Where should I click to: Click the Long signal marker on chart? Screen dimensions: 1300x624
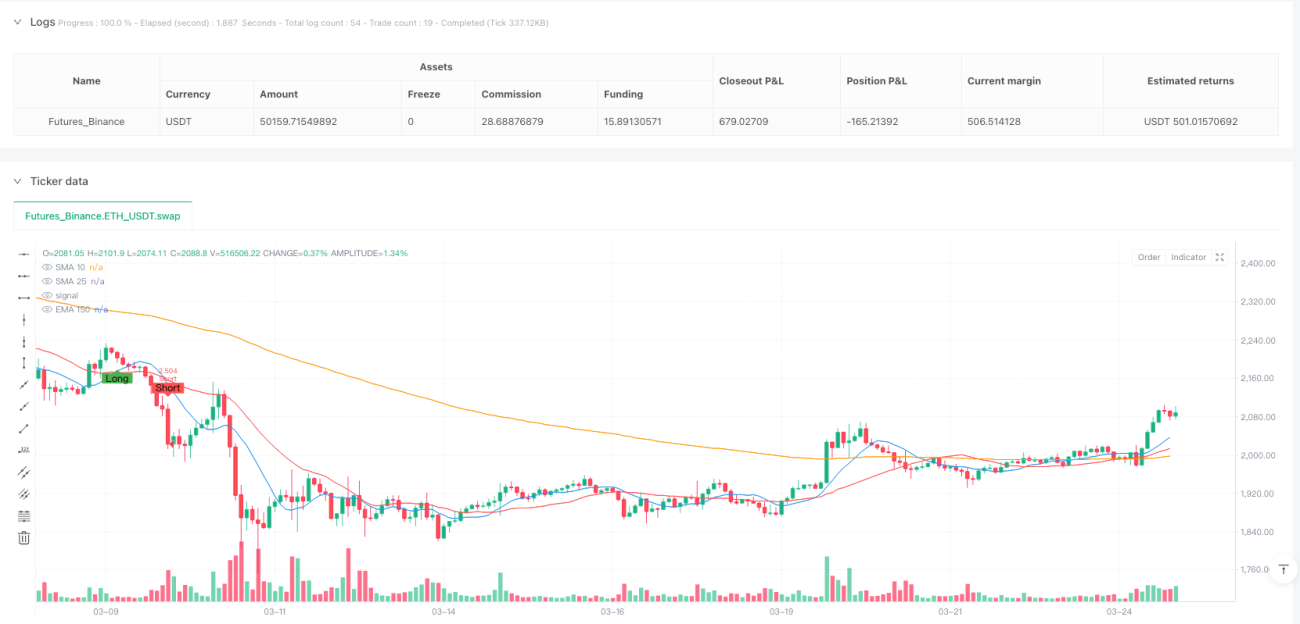click(x=117, y=379)
